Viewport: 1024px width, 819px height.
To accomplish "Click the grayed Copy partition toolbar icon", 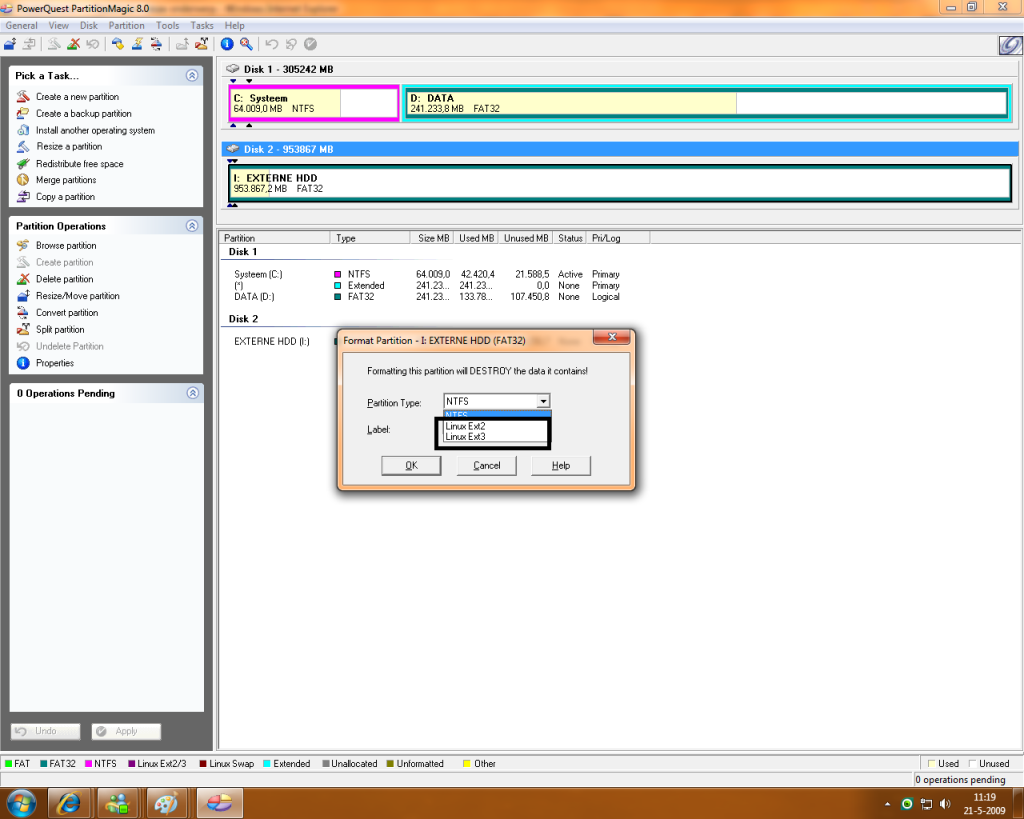I will point(29,44).
